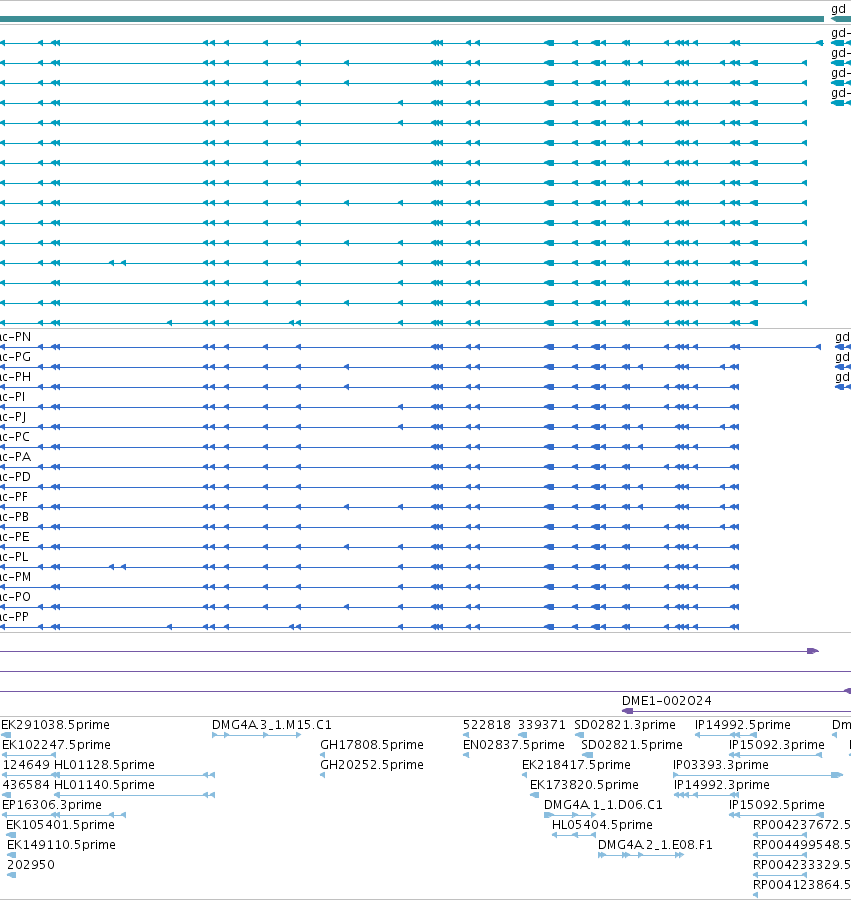Click the PO polypeptide row label

click(x=15, y=598)
